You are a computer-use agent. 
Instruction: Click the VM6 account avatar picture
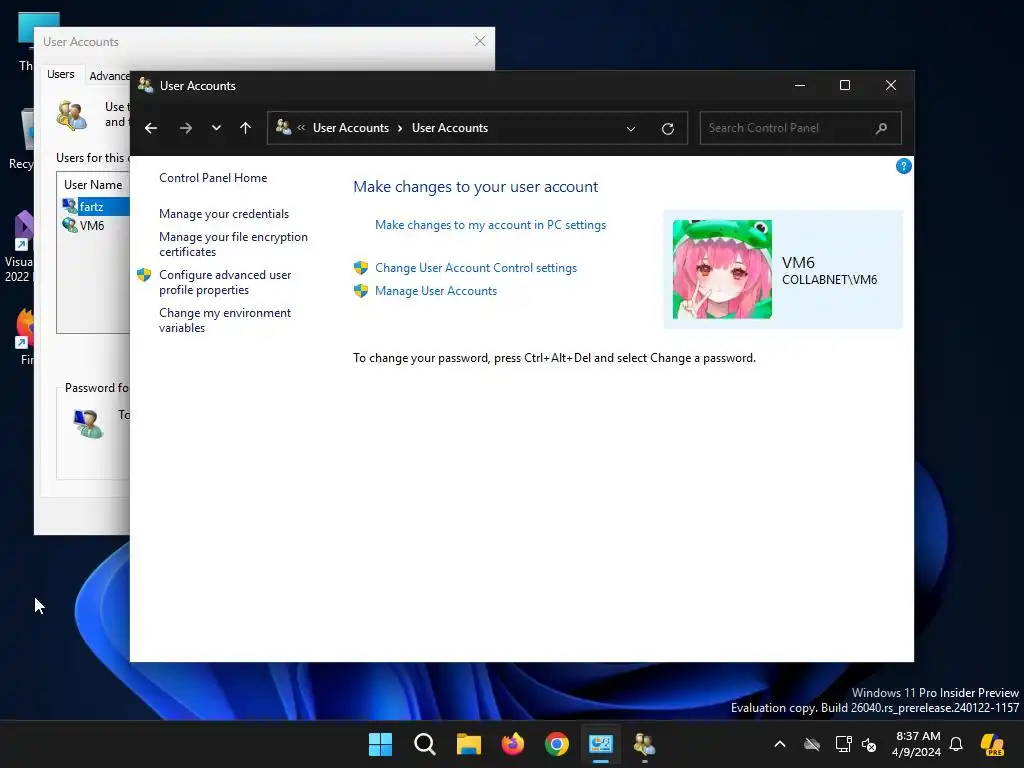722,269
